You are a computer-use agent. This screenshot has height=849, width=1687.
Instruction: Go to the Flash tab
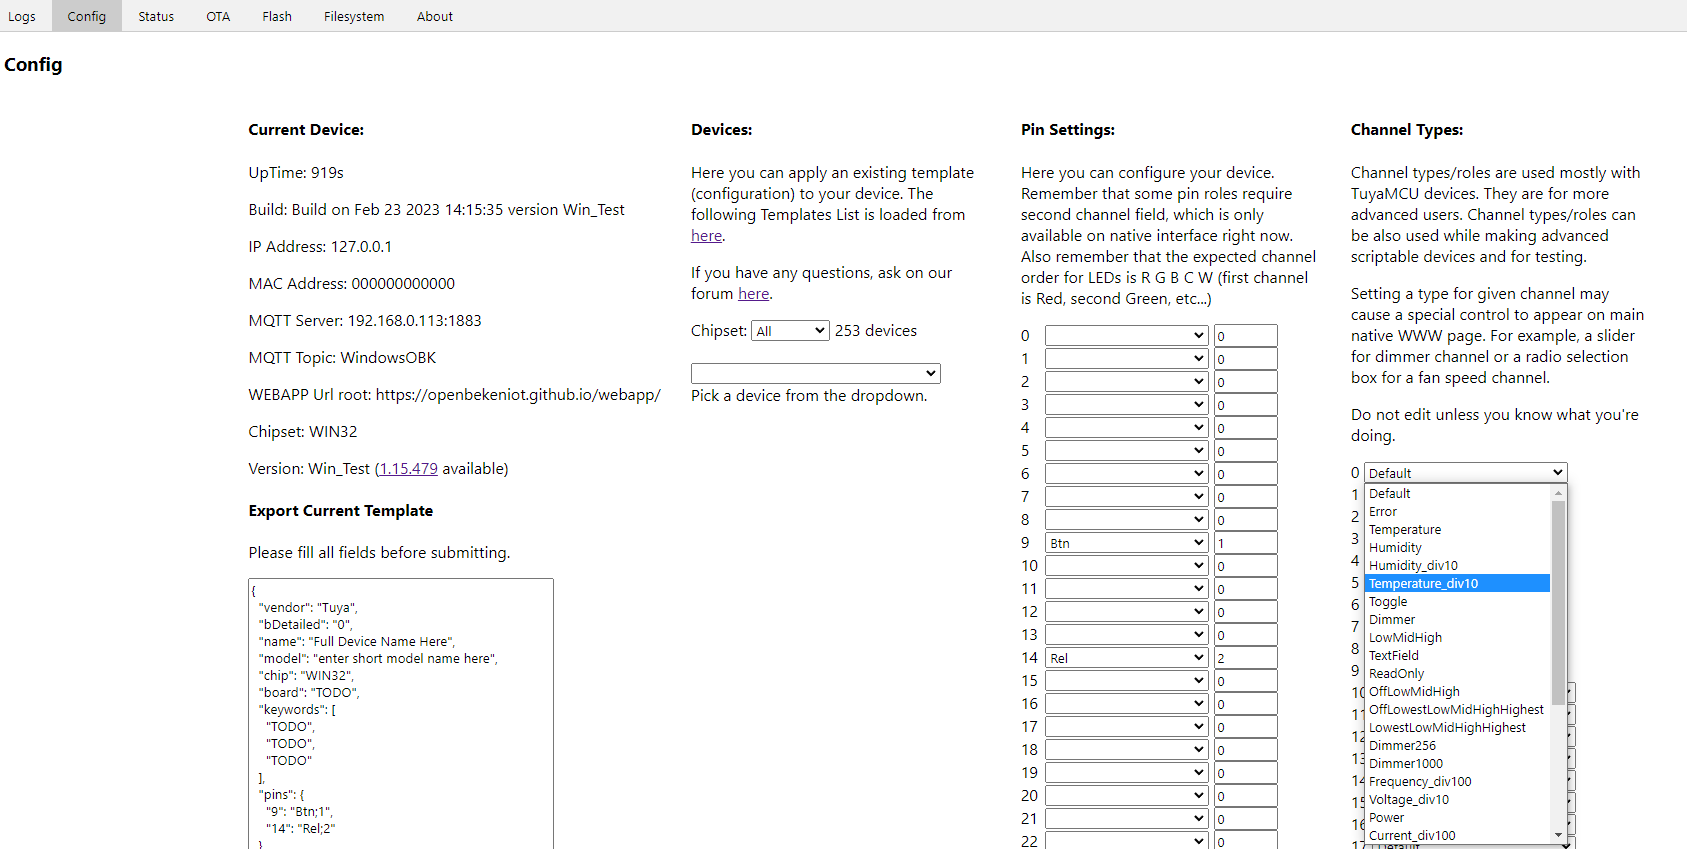tap(277, 16)
